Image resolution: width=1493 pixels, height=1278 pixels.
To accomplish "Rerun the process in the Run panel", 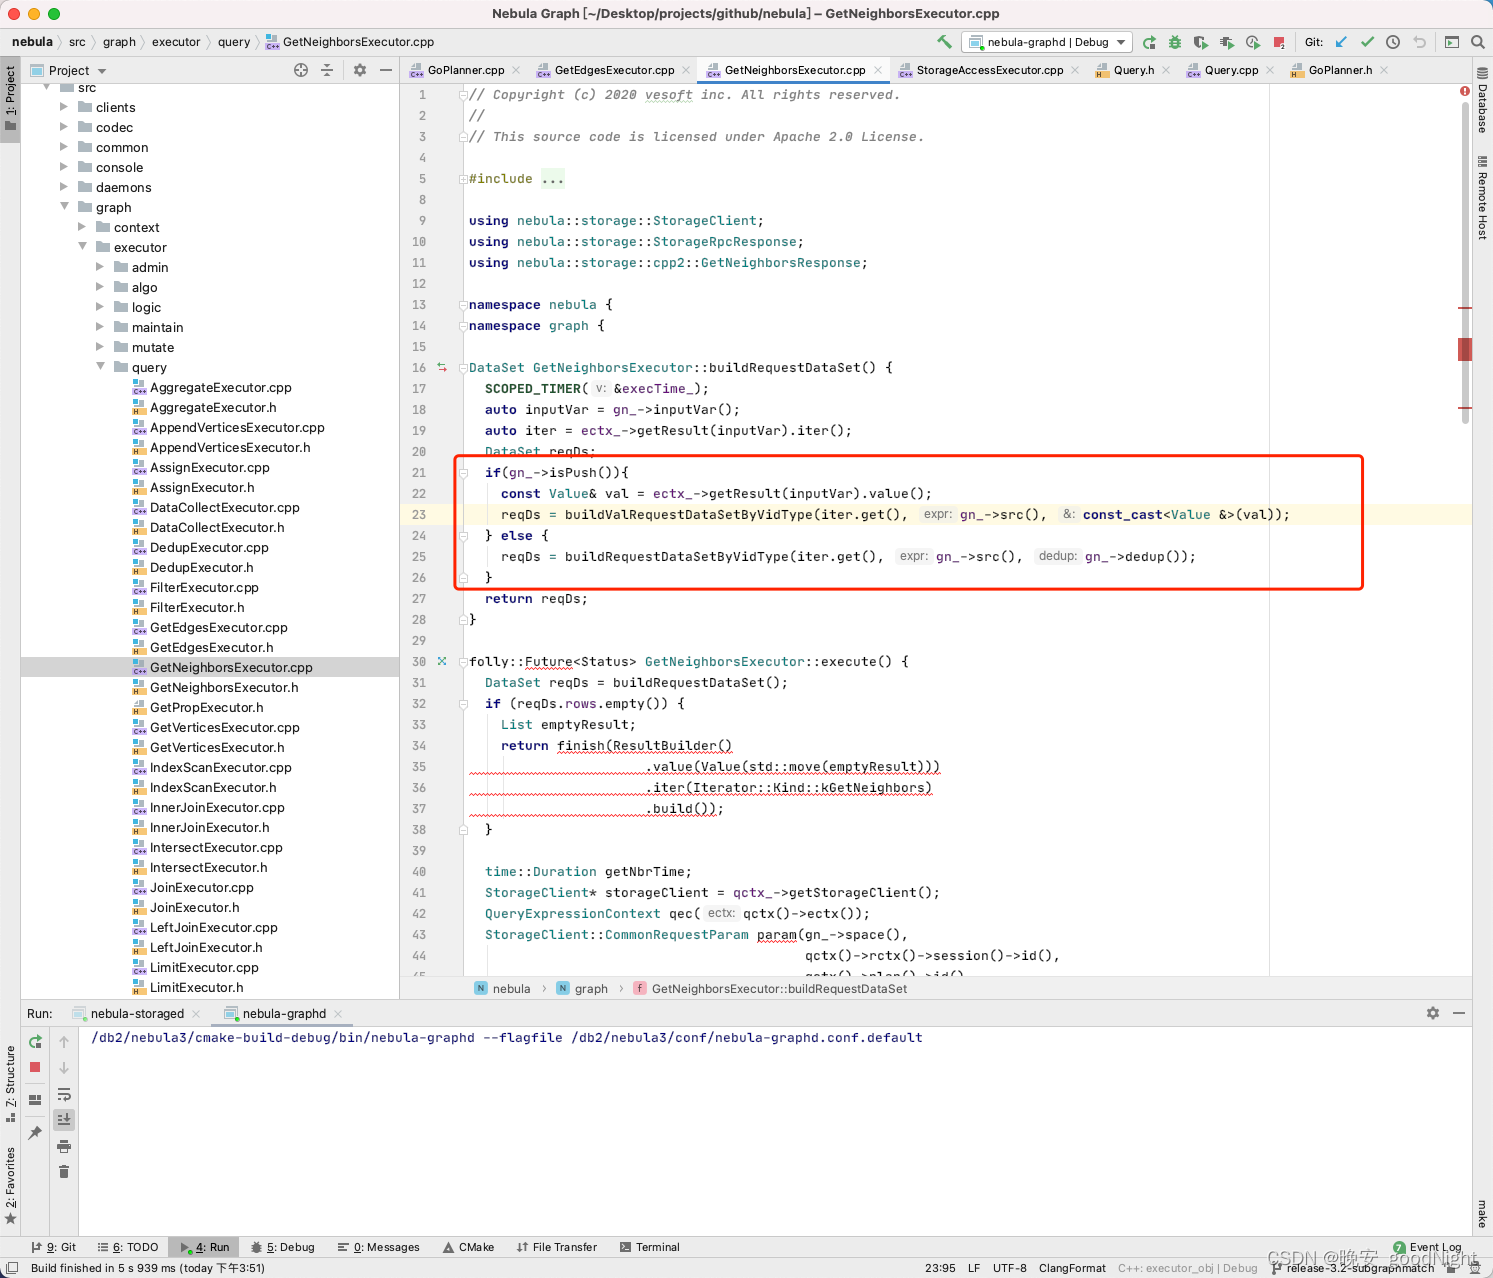I will tap(35, 1042).
